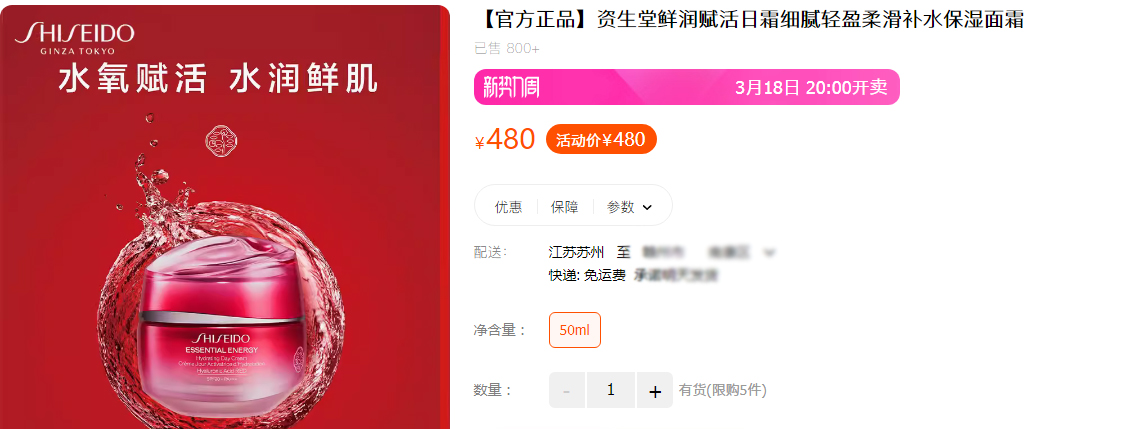Select the 50ml net content option

575,330
